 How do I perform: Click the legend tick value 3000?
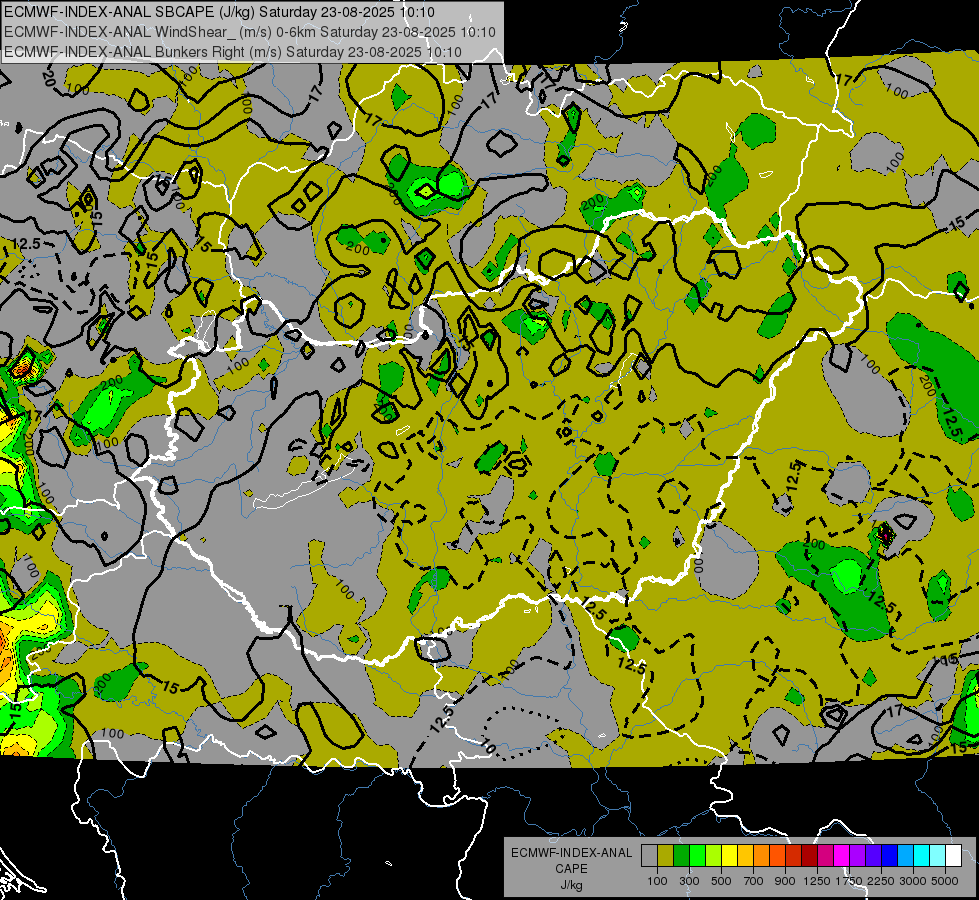[913, 881]
